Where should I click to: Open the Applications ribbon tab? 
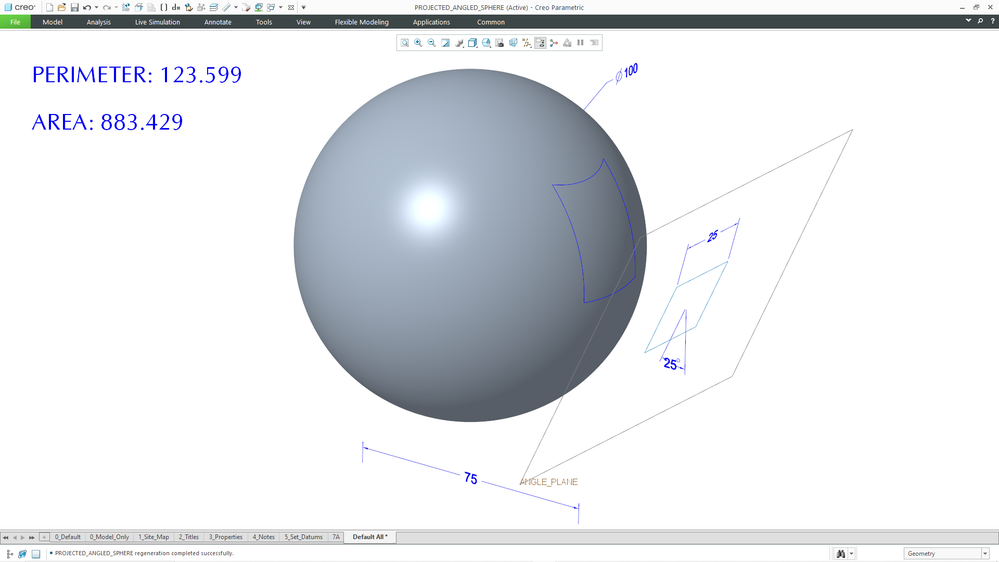[x=431, y=22]
